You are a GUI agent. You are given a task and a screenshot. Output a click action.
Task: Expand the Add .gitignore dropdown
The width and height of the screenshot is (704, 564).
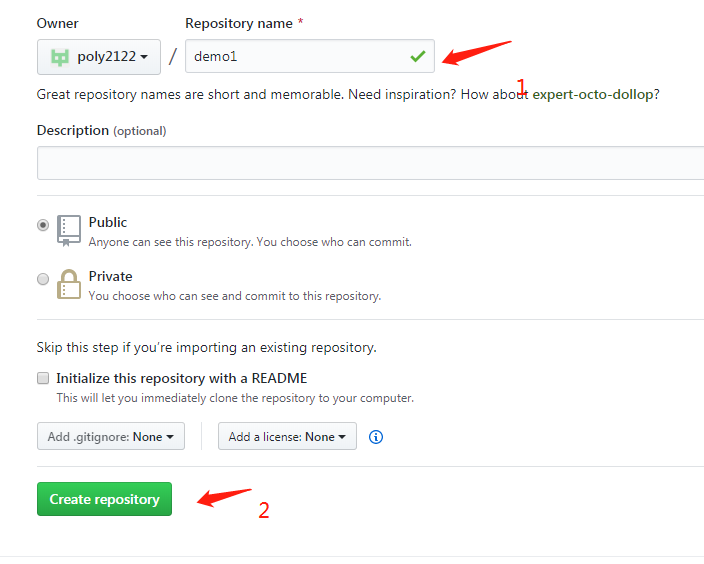coord(110,437)
